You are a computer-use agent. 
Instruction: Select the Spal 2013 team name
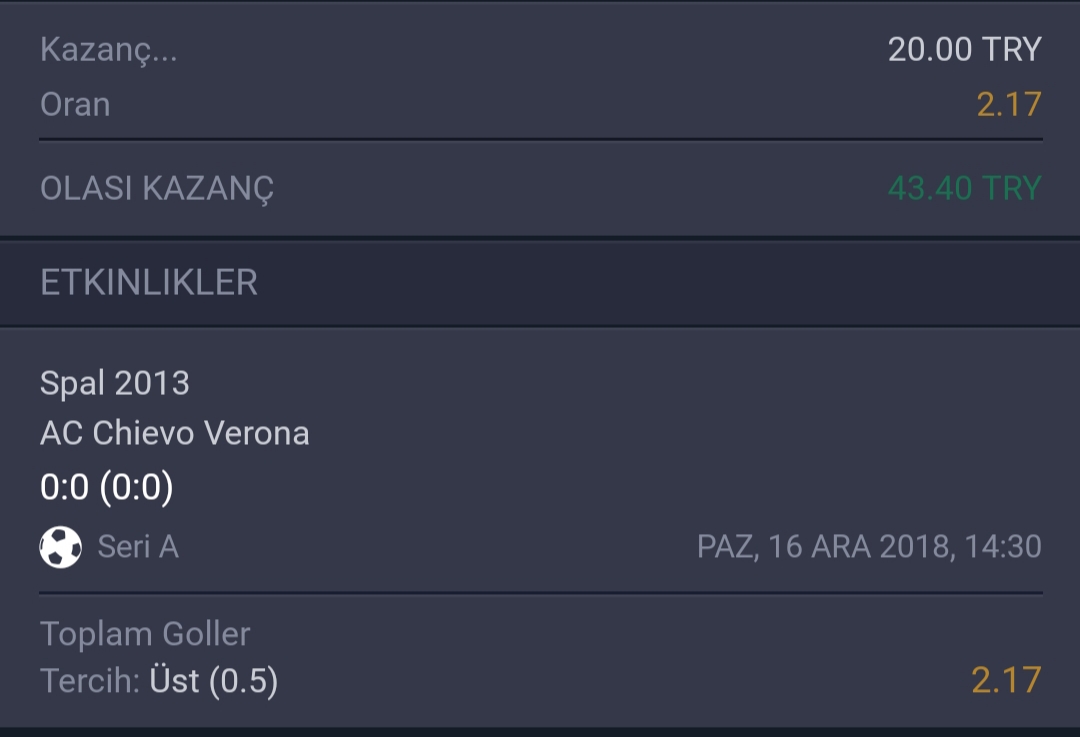pos(114,383)
